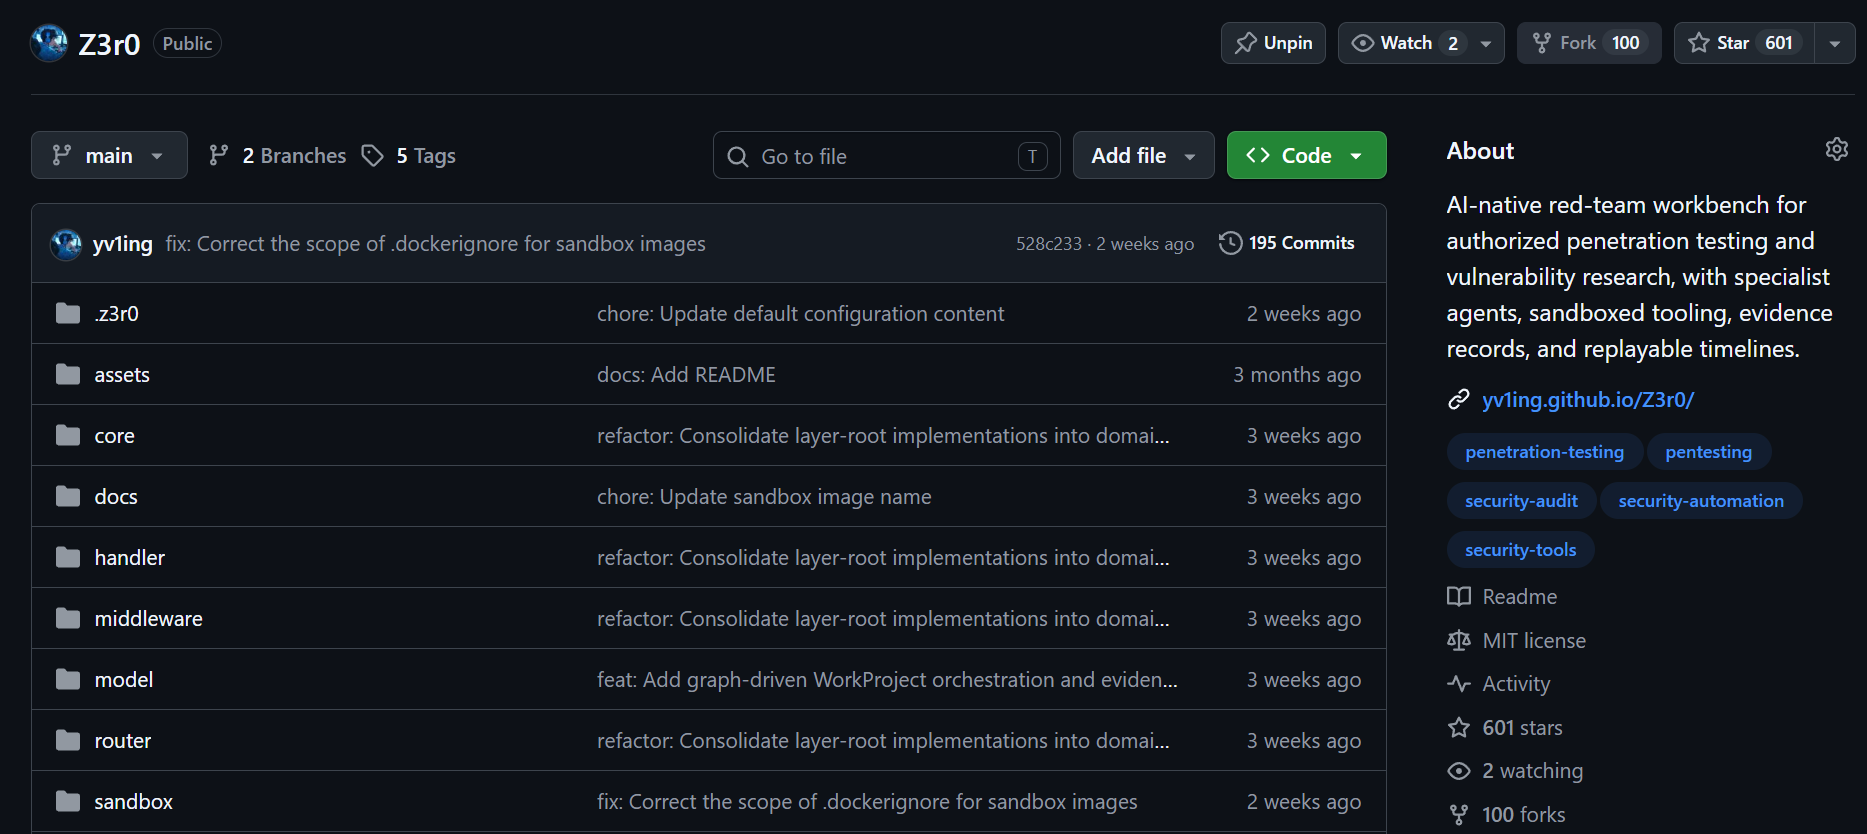Unpin the repository with the Unpin button

(x=1273, y=43)
